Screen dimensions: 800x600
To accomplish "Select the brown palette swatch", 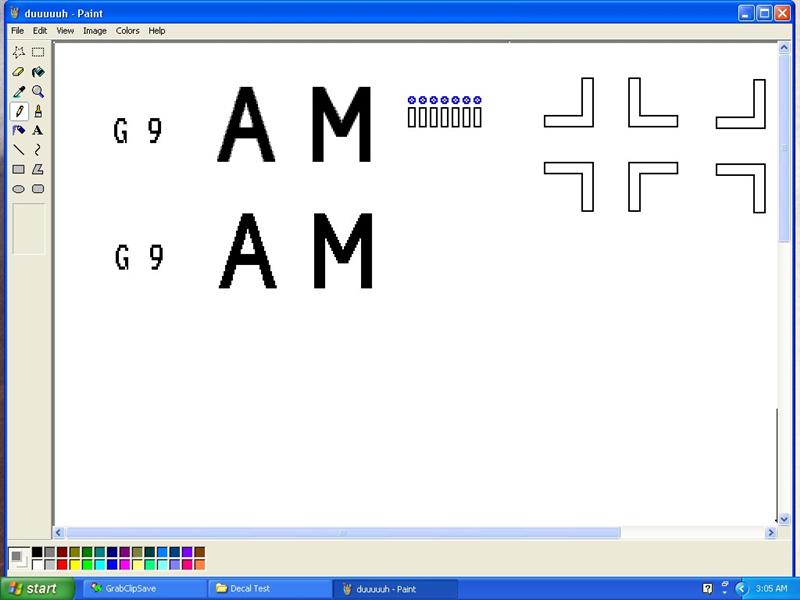I will point(200,552).
